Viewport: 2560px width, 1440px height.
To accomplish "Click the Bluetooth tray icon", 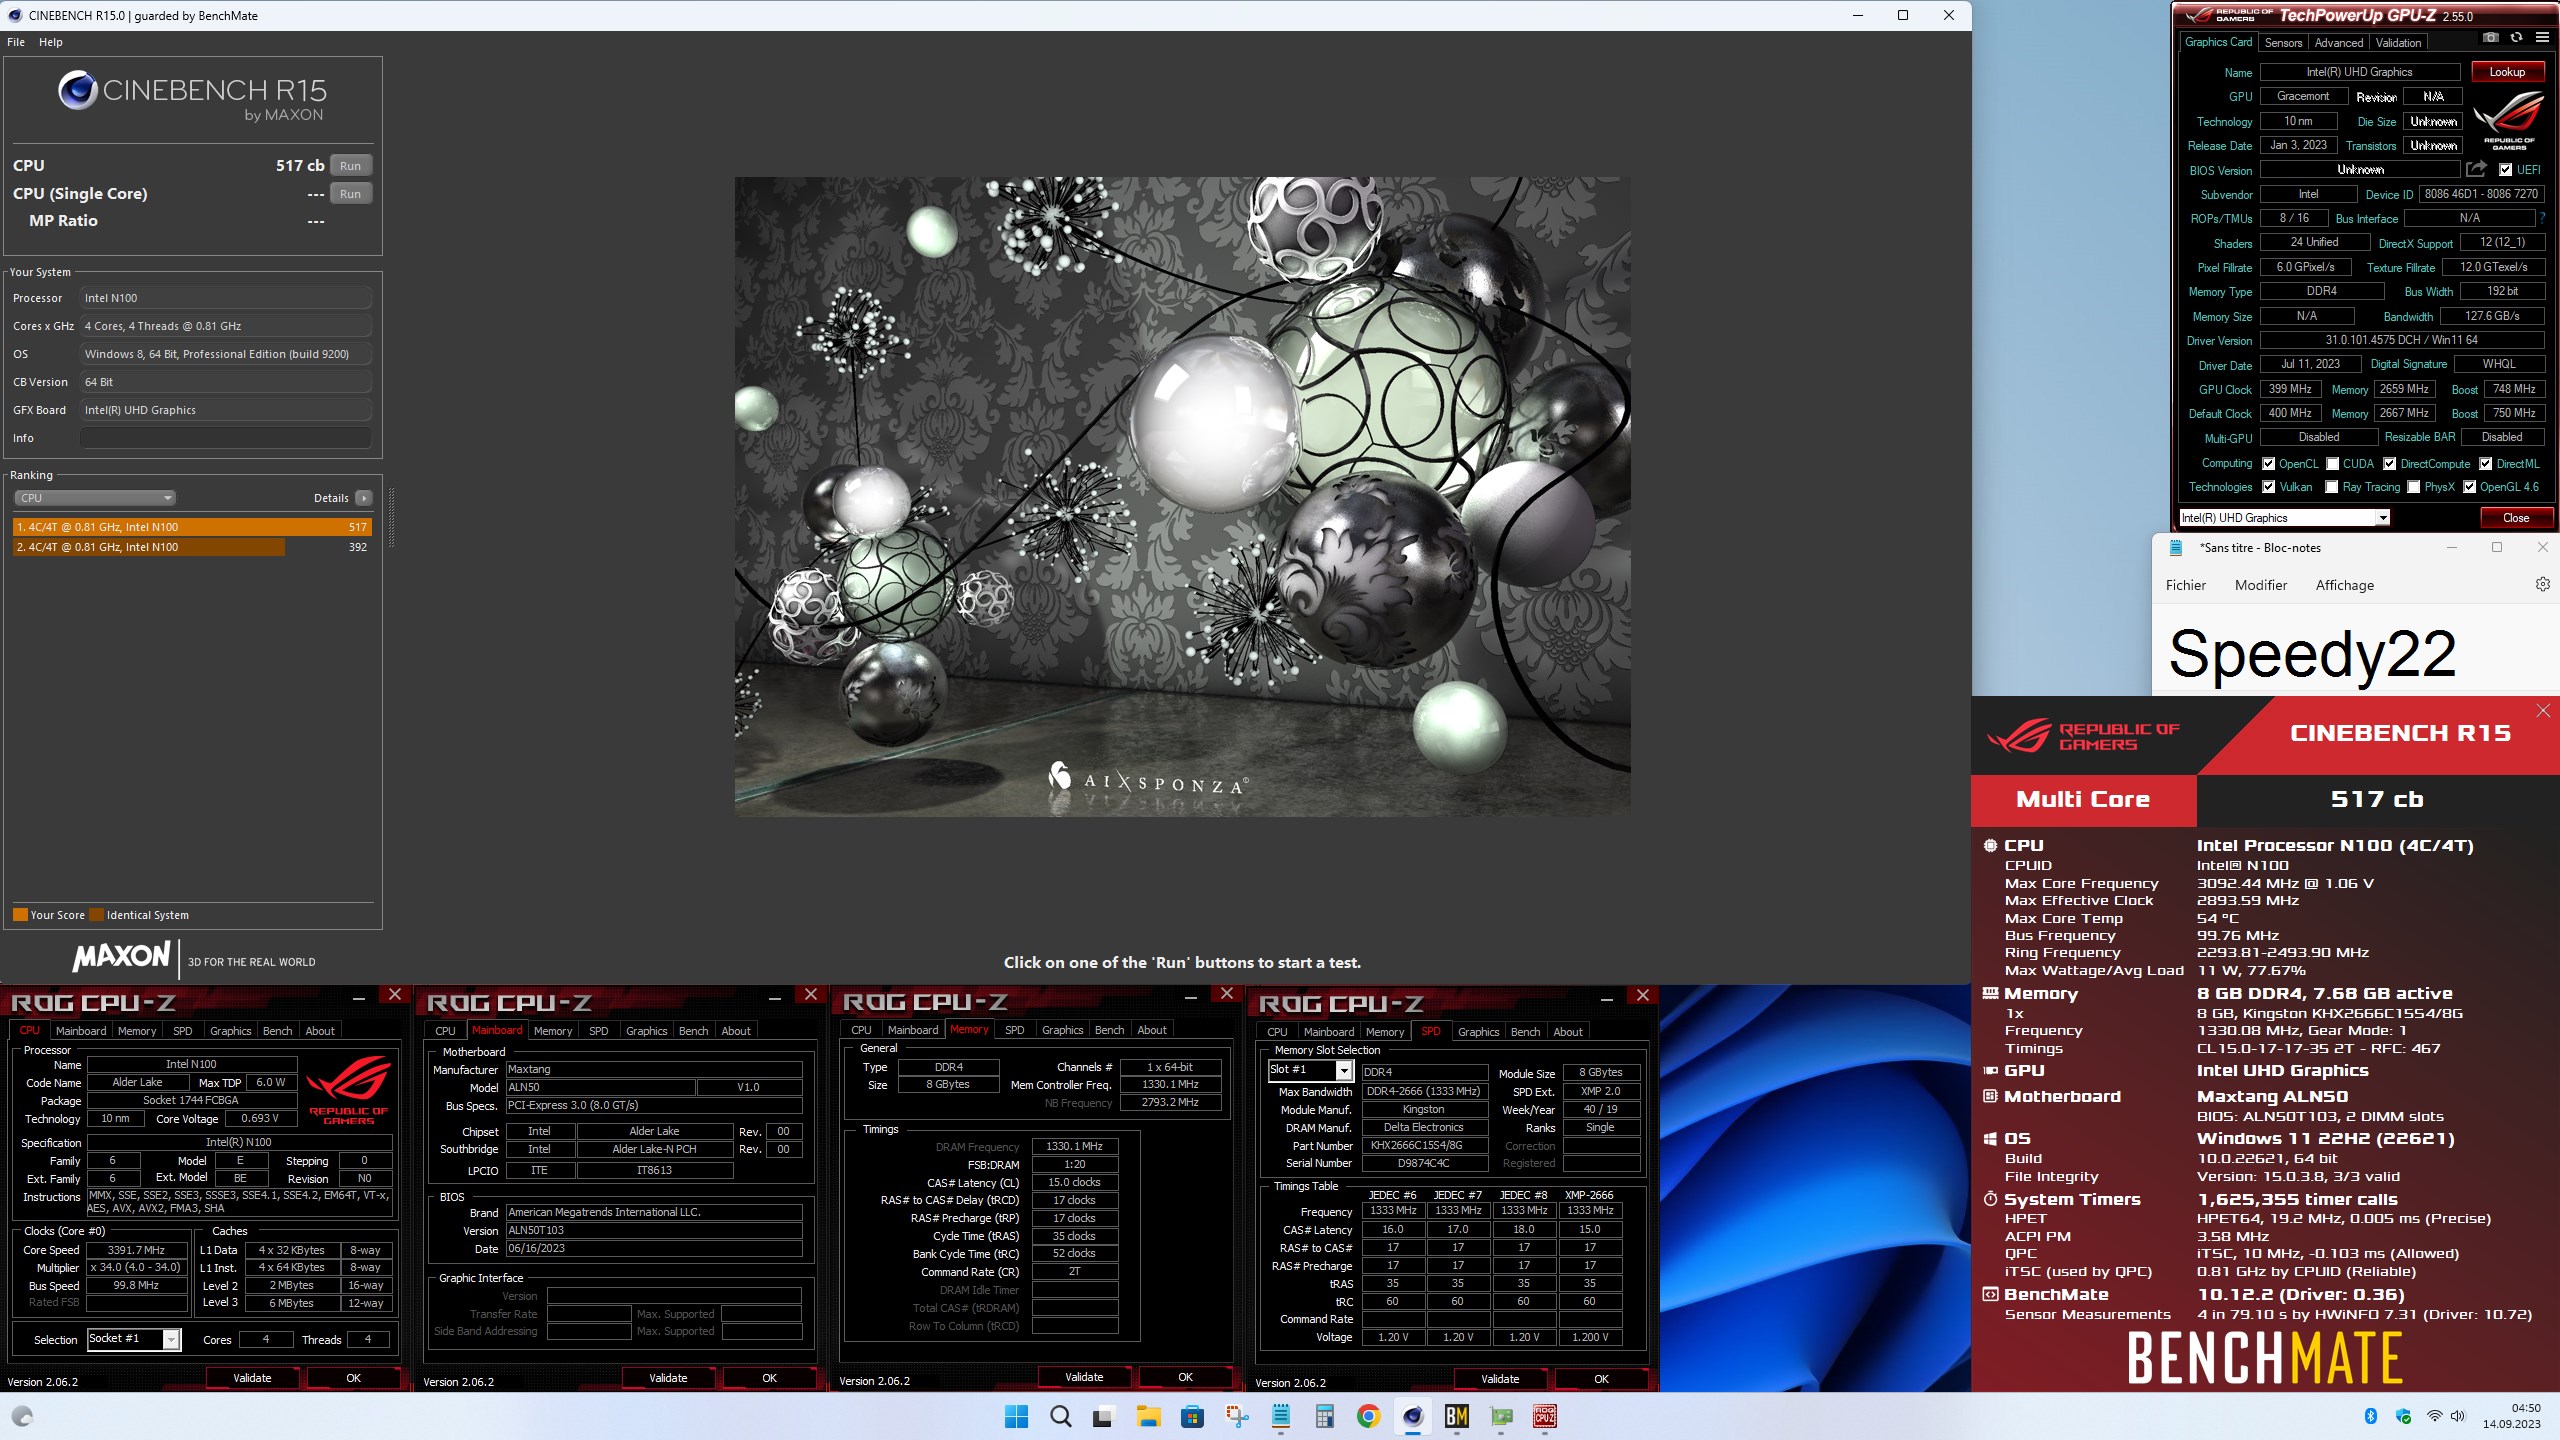I will [2370, 1416].
